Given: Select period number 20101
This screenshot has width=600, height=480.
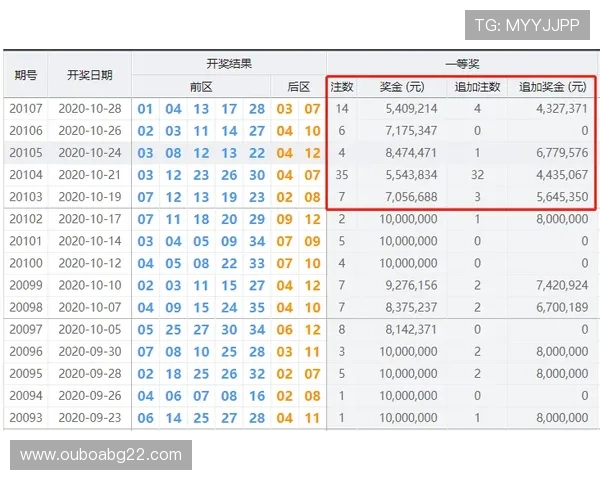Looking at the screenshot, I should 26,241.
